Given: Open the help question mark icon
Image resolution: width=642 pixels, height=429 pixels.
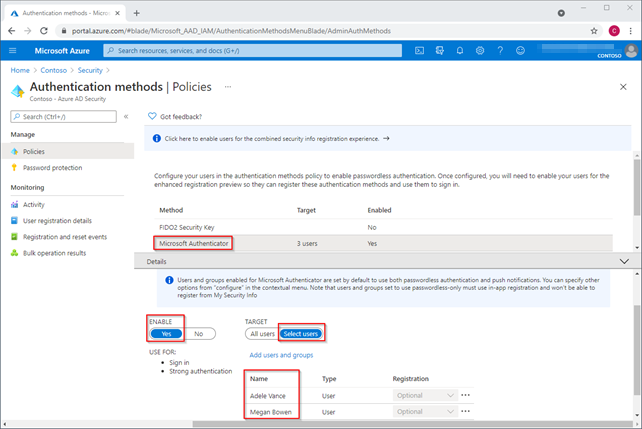Looking at the screenshot, I should pos(500,50).
